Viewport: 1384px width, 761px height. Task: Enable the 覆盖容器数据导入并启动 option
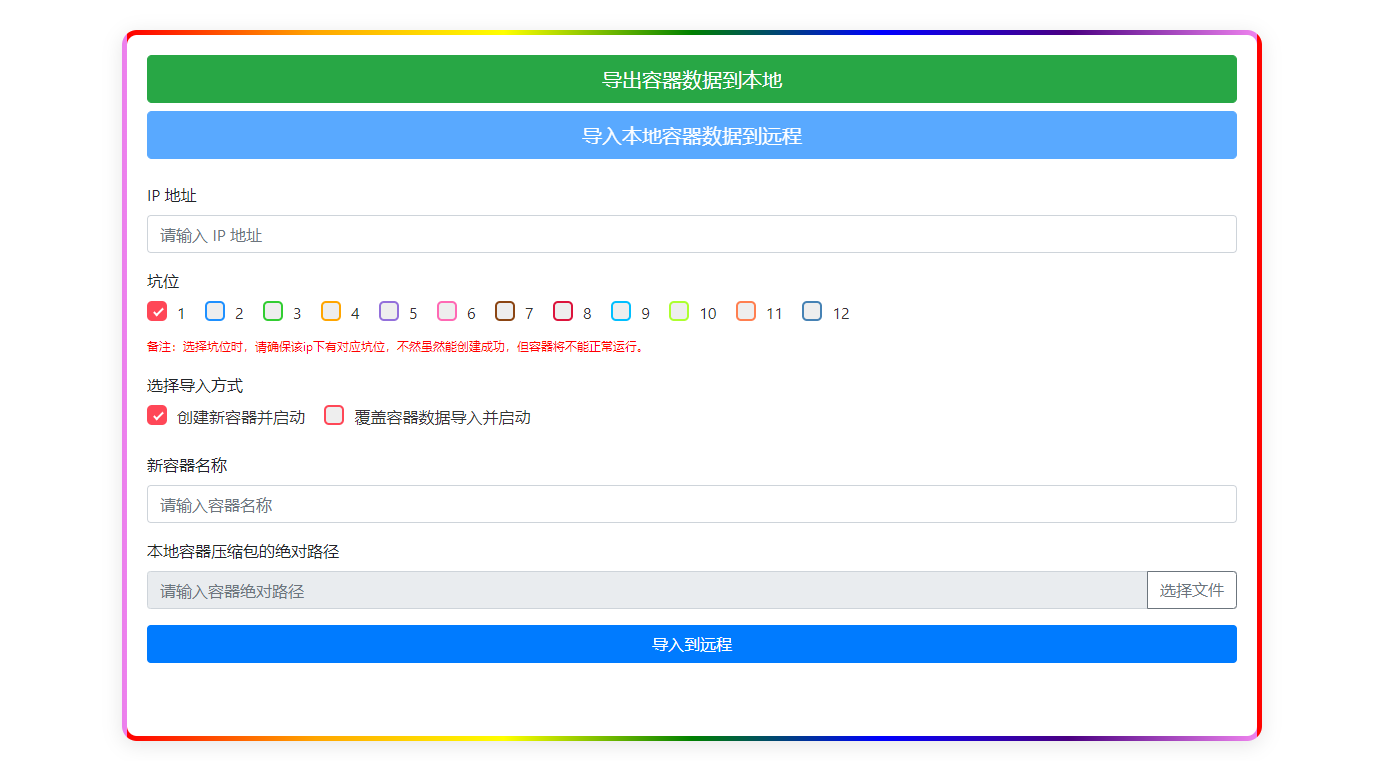334,415
